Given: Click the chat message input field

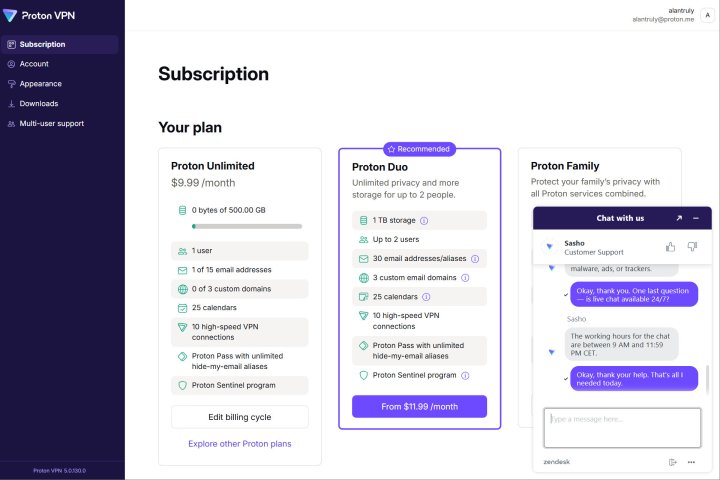Looking at the screenshot, I should click(x=622, y=428).
